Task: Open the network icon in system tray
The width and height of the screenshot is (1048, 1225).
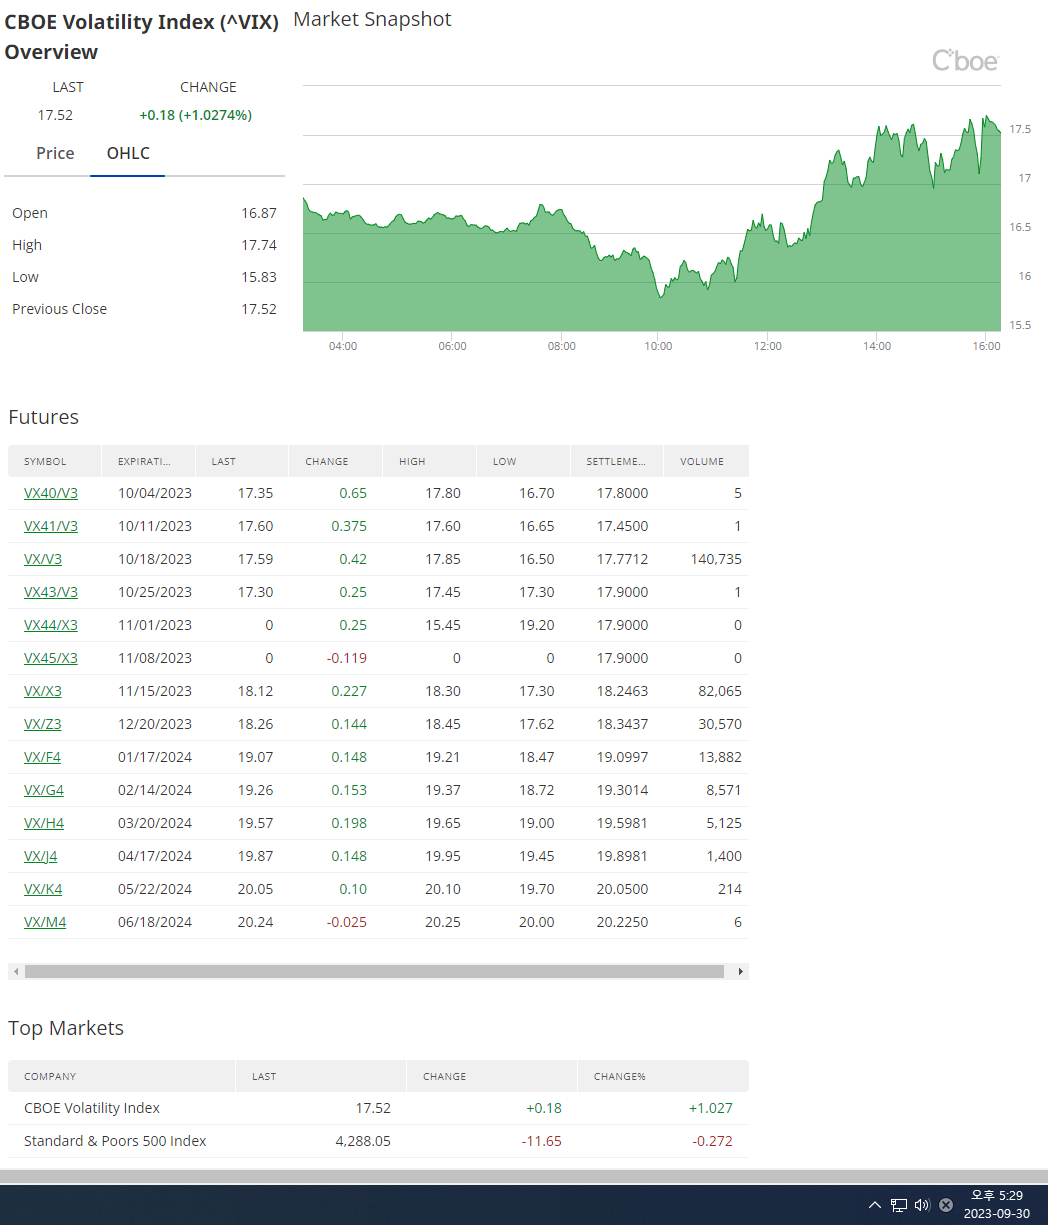Action: (899, 1205)
